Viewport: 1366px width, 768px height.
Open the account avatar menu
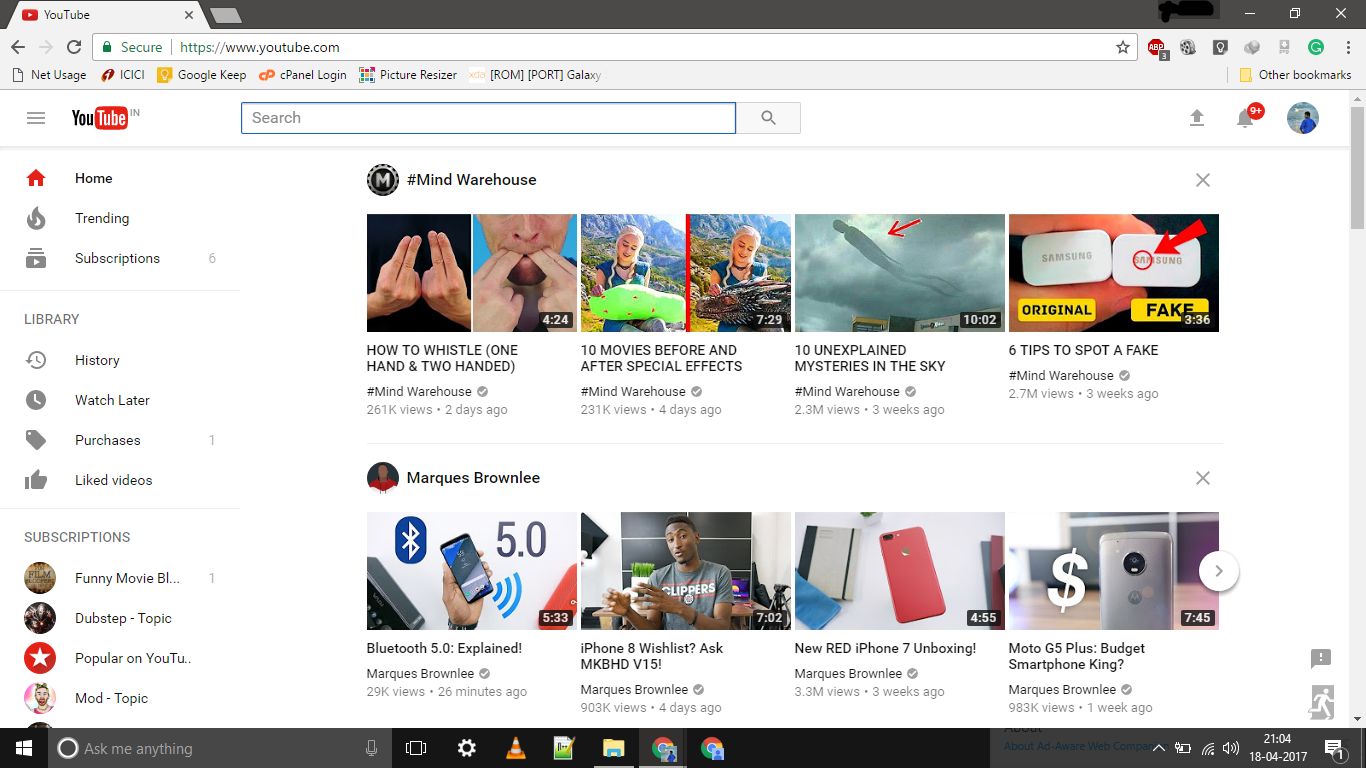[1303, 118]
